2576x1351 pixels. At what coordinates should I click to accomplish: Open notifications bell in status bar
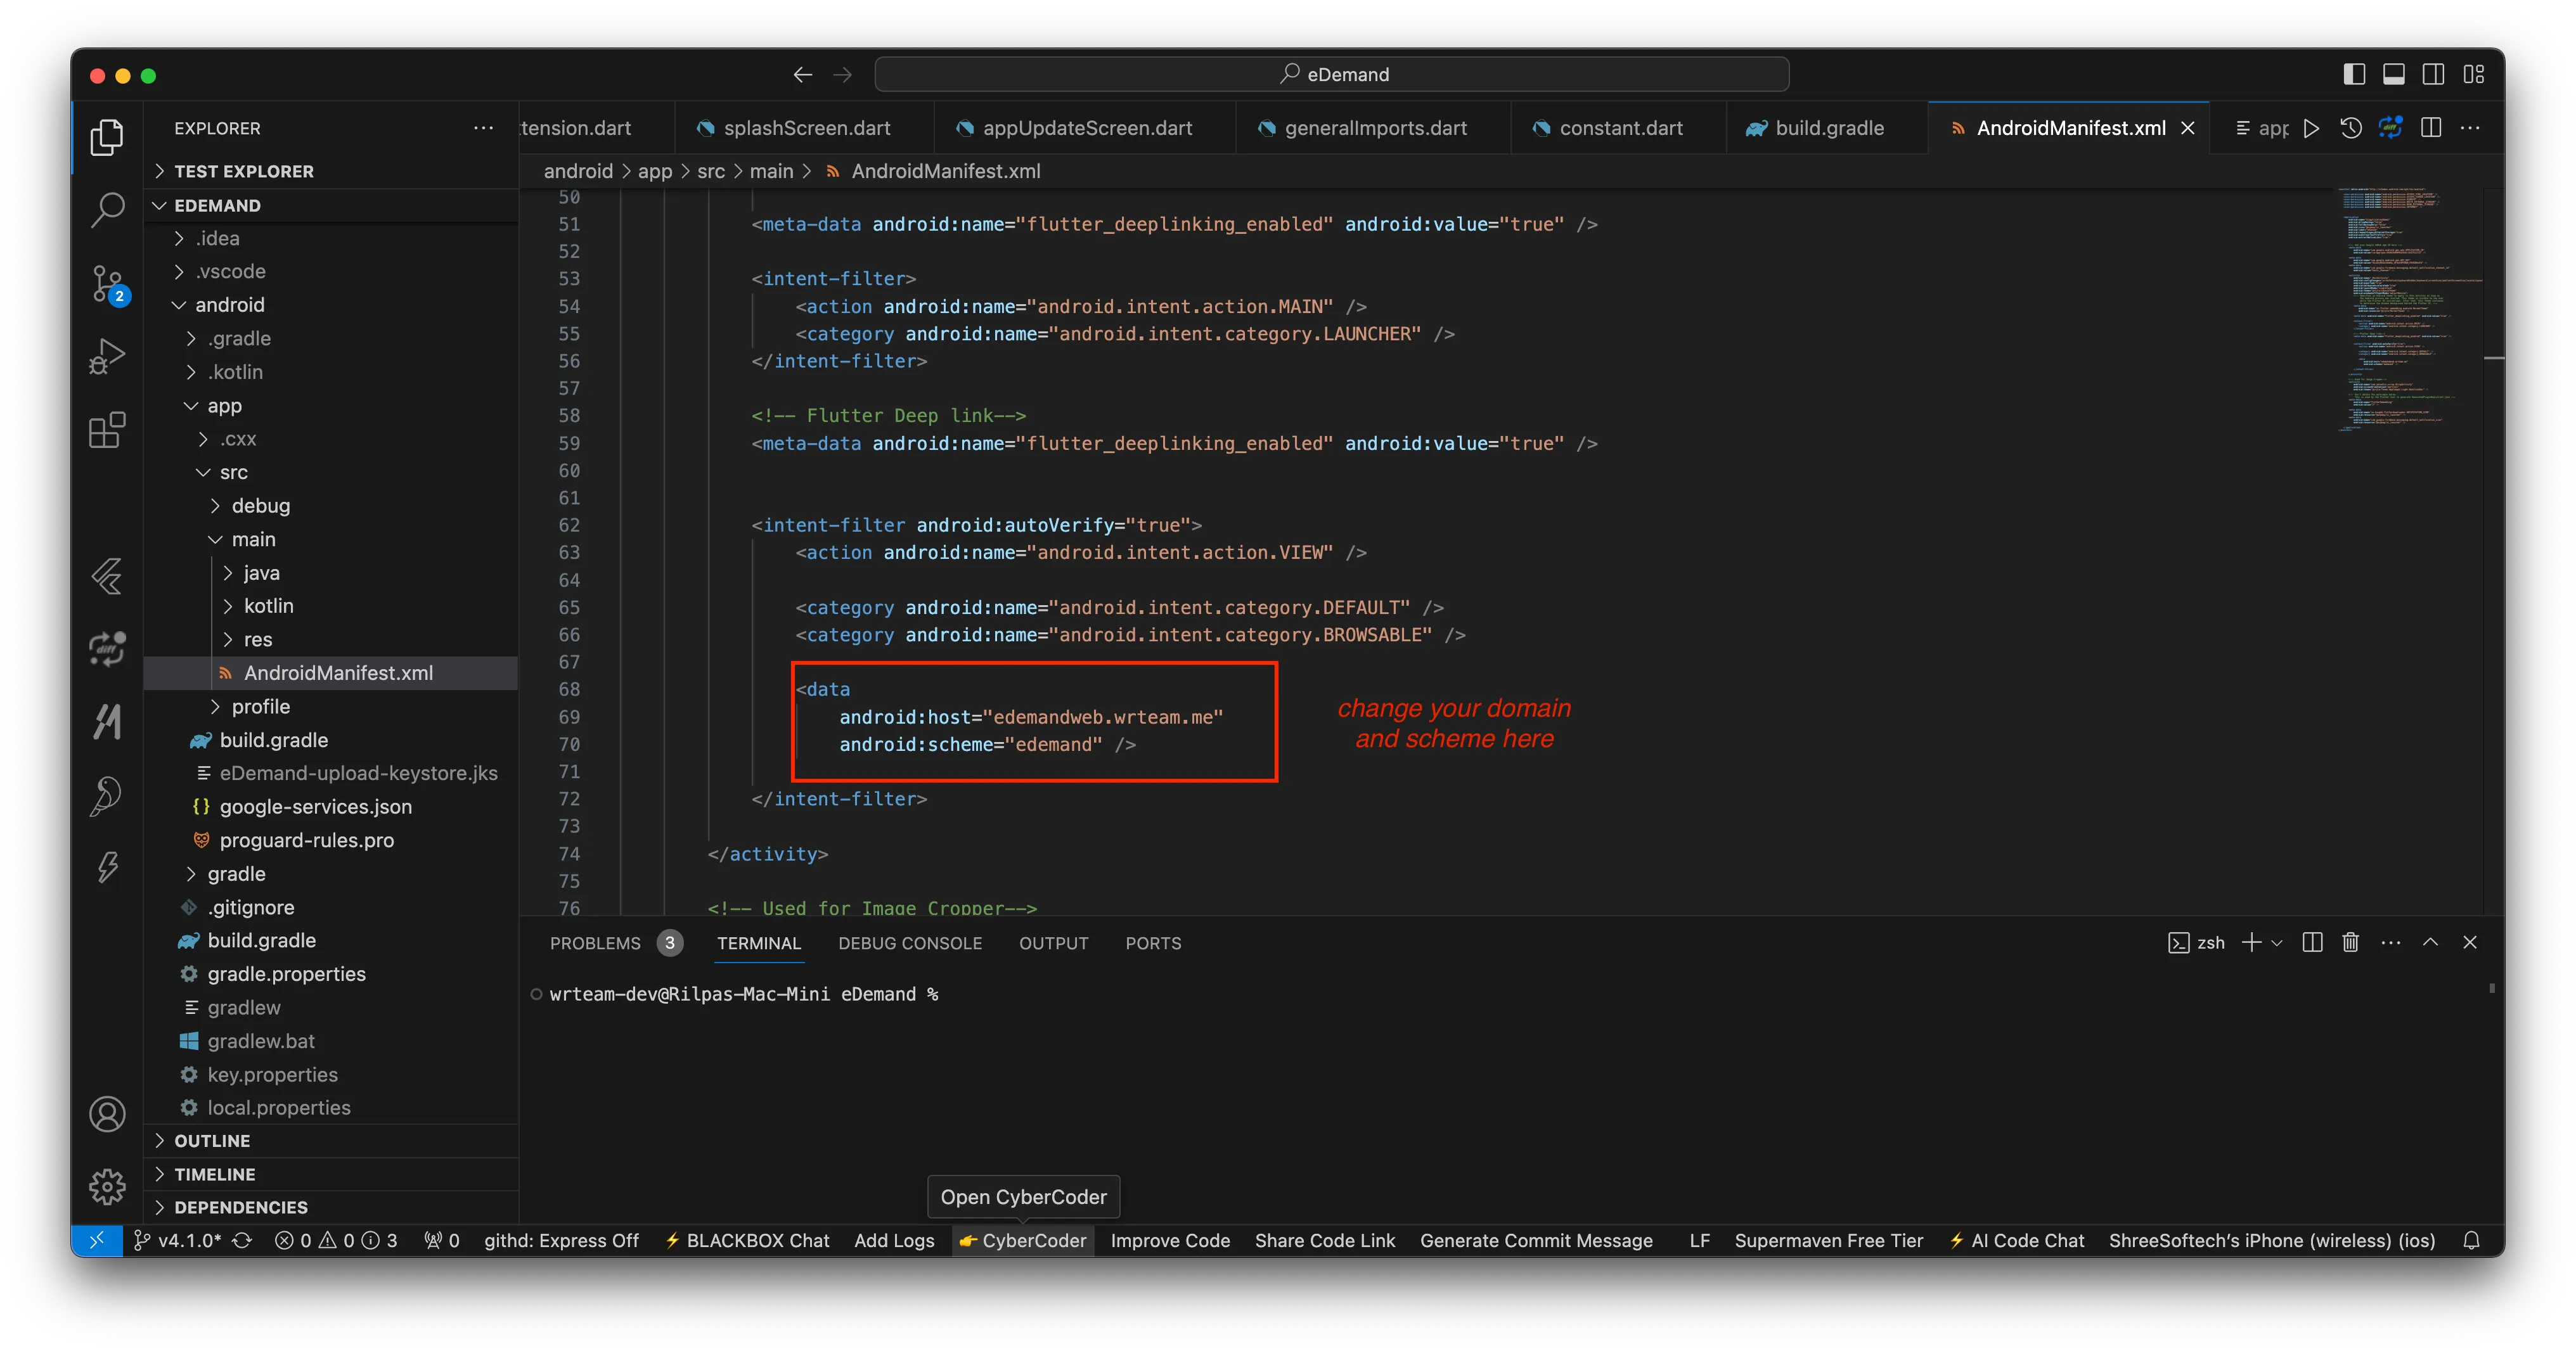tap(2471, 1240)
